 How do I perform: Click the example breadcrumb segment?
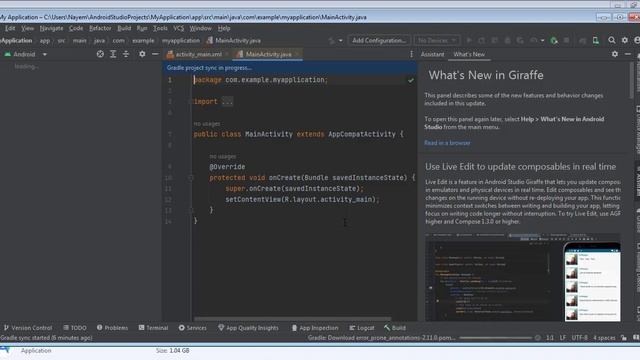click(x=143, y=40)
